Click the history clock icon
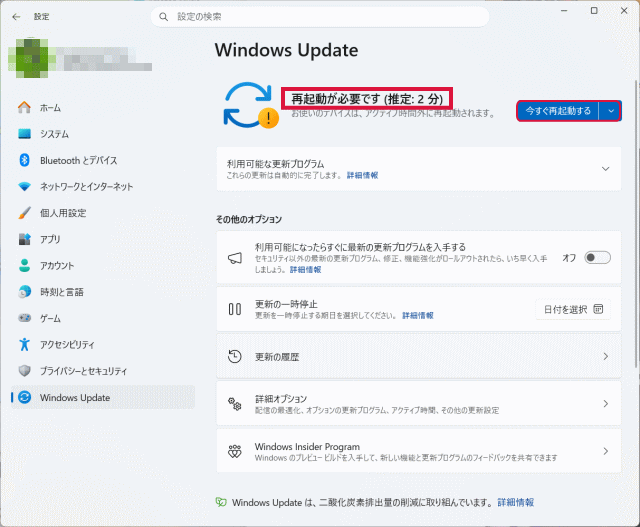 (235, 356)
